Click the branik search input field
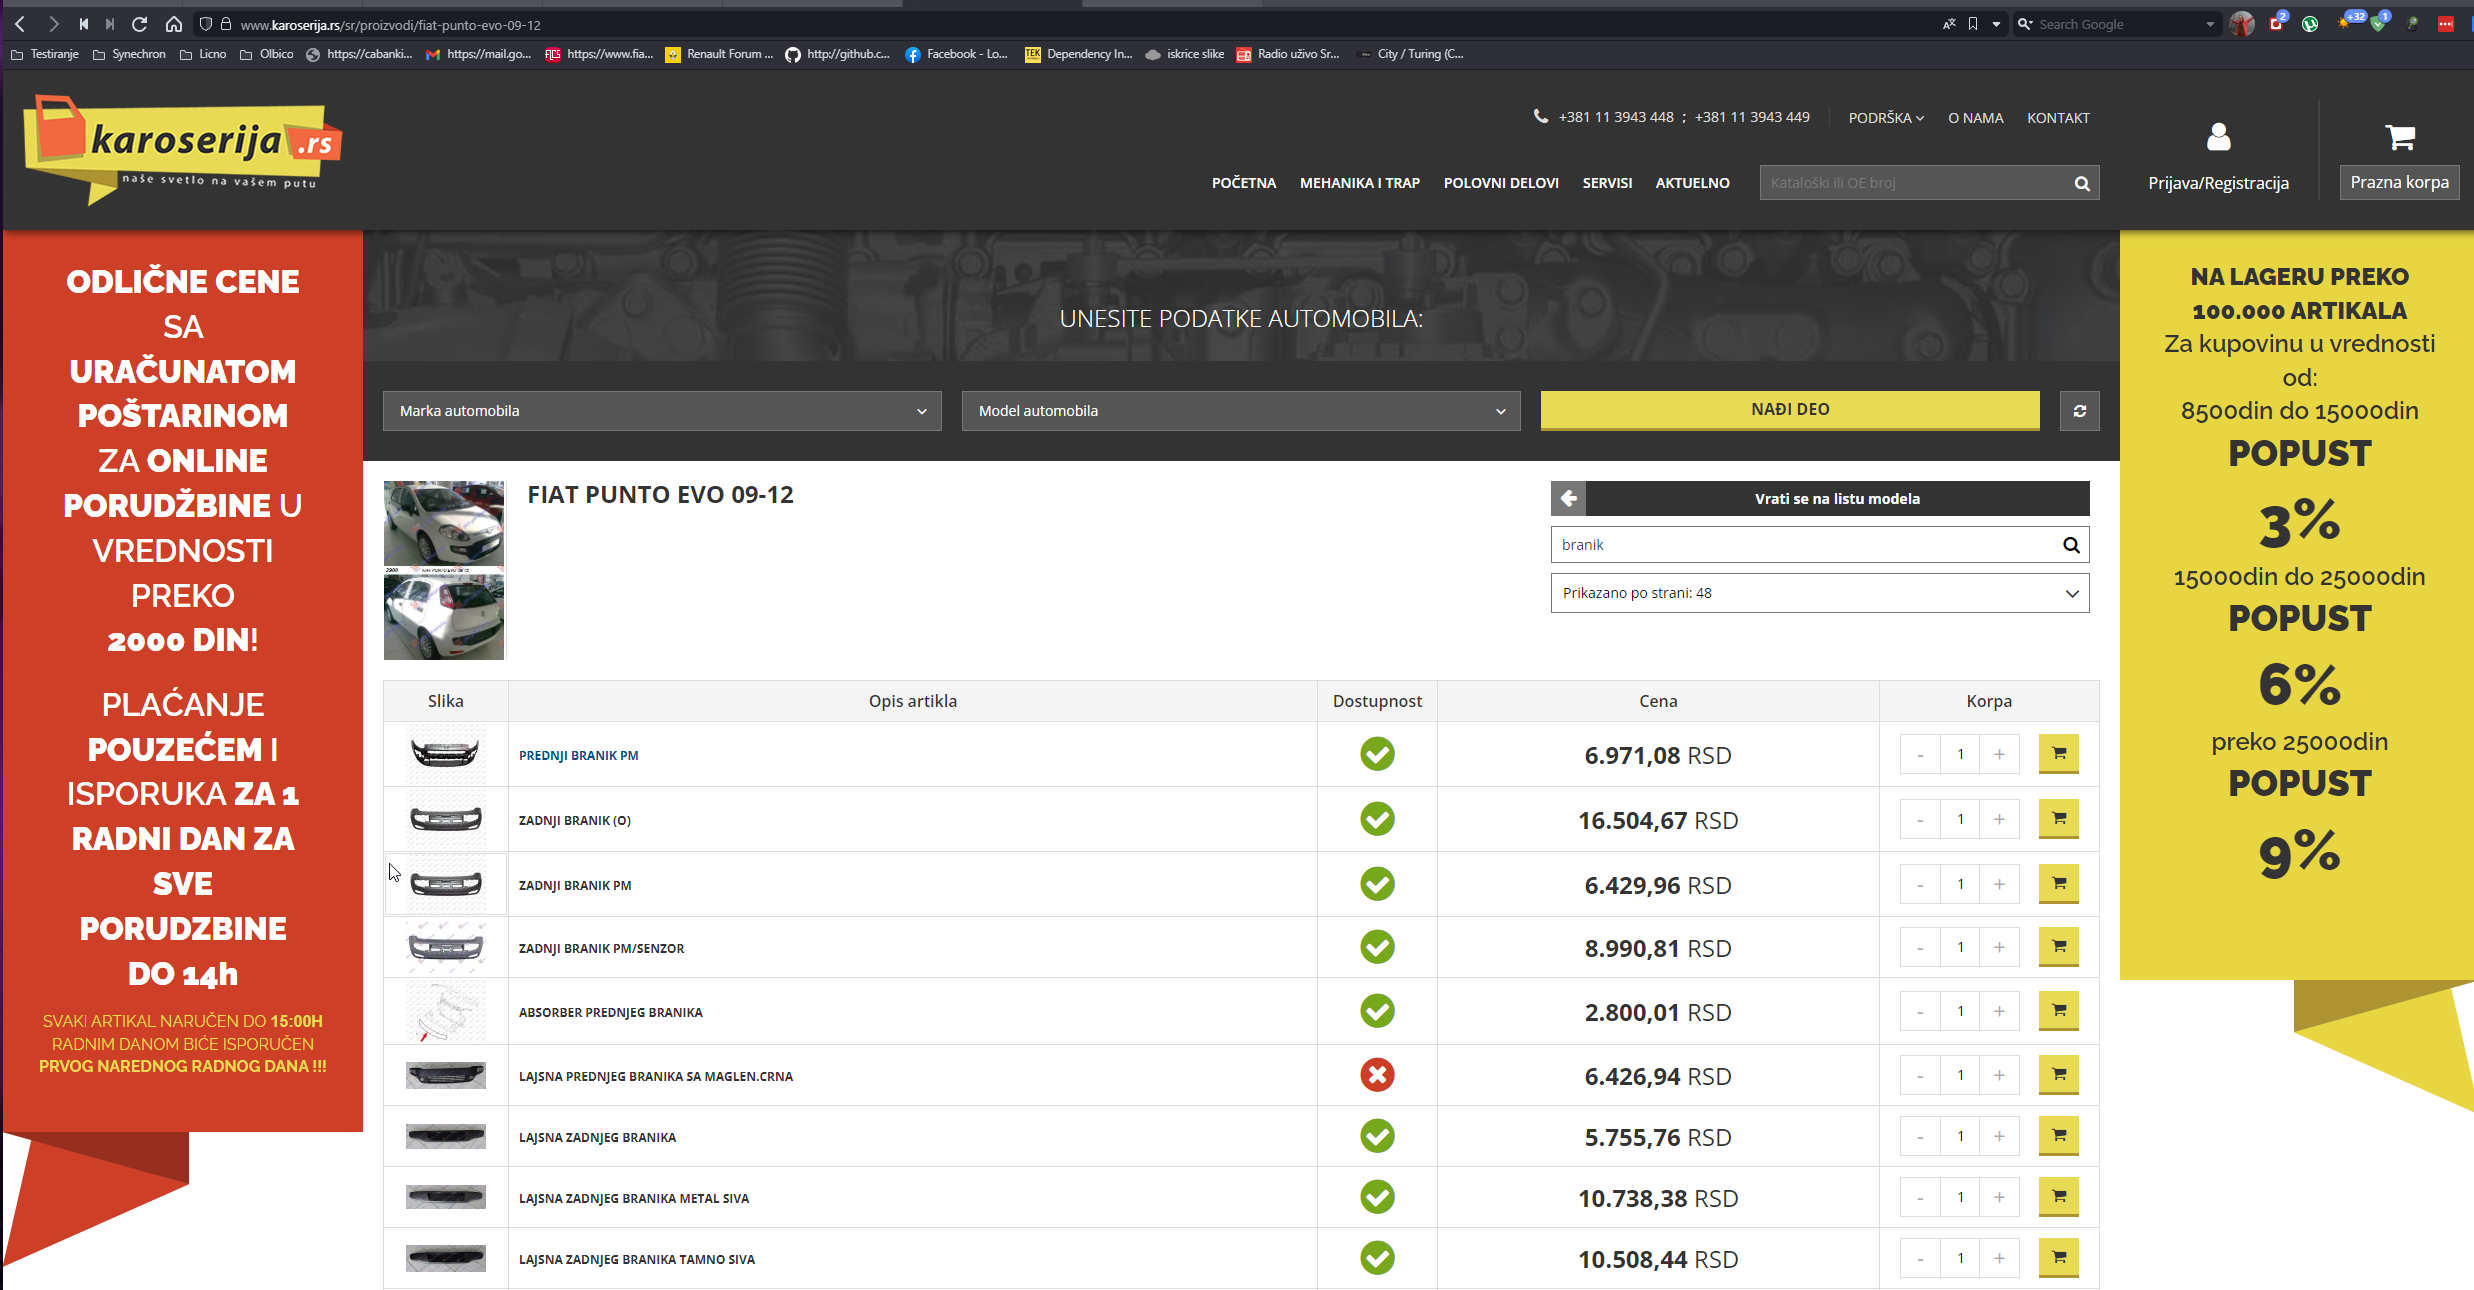The width and height of the screenshot is (2474, 1290). click(x=1803, y=545)
